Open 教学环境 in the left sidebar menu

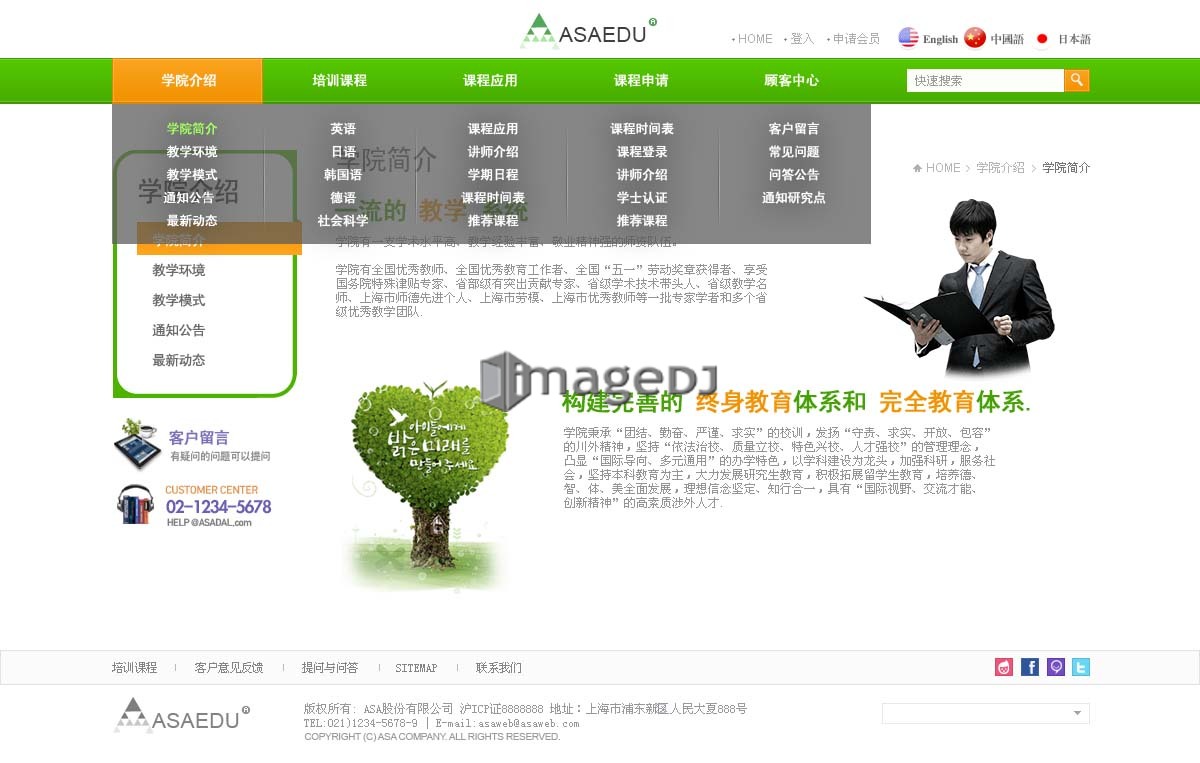179,270
